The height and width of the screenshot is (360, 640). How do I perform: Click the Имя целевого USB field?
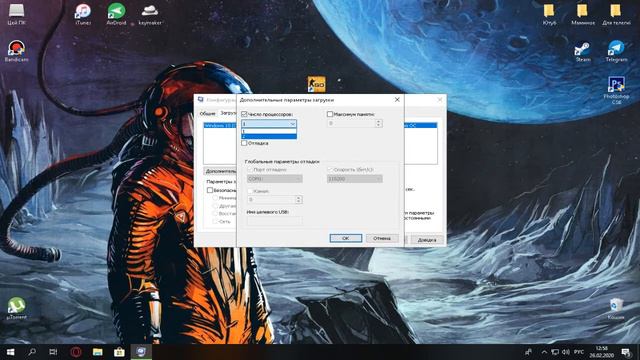(x=275, y=221)
